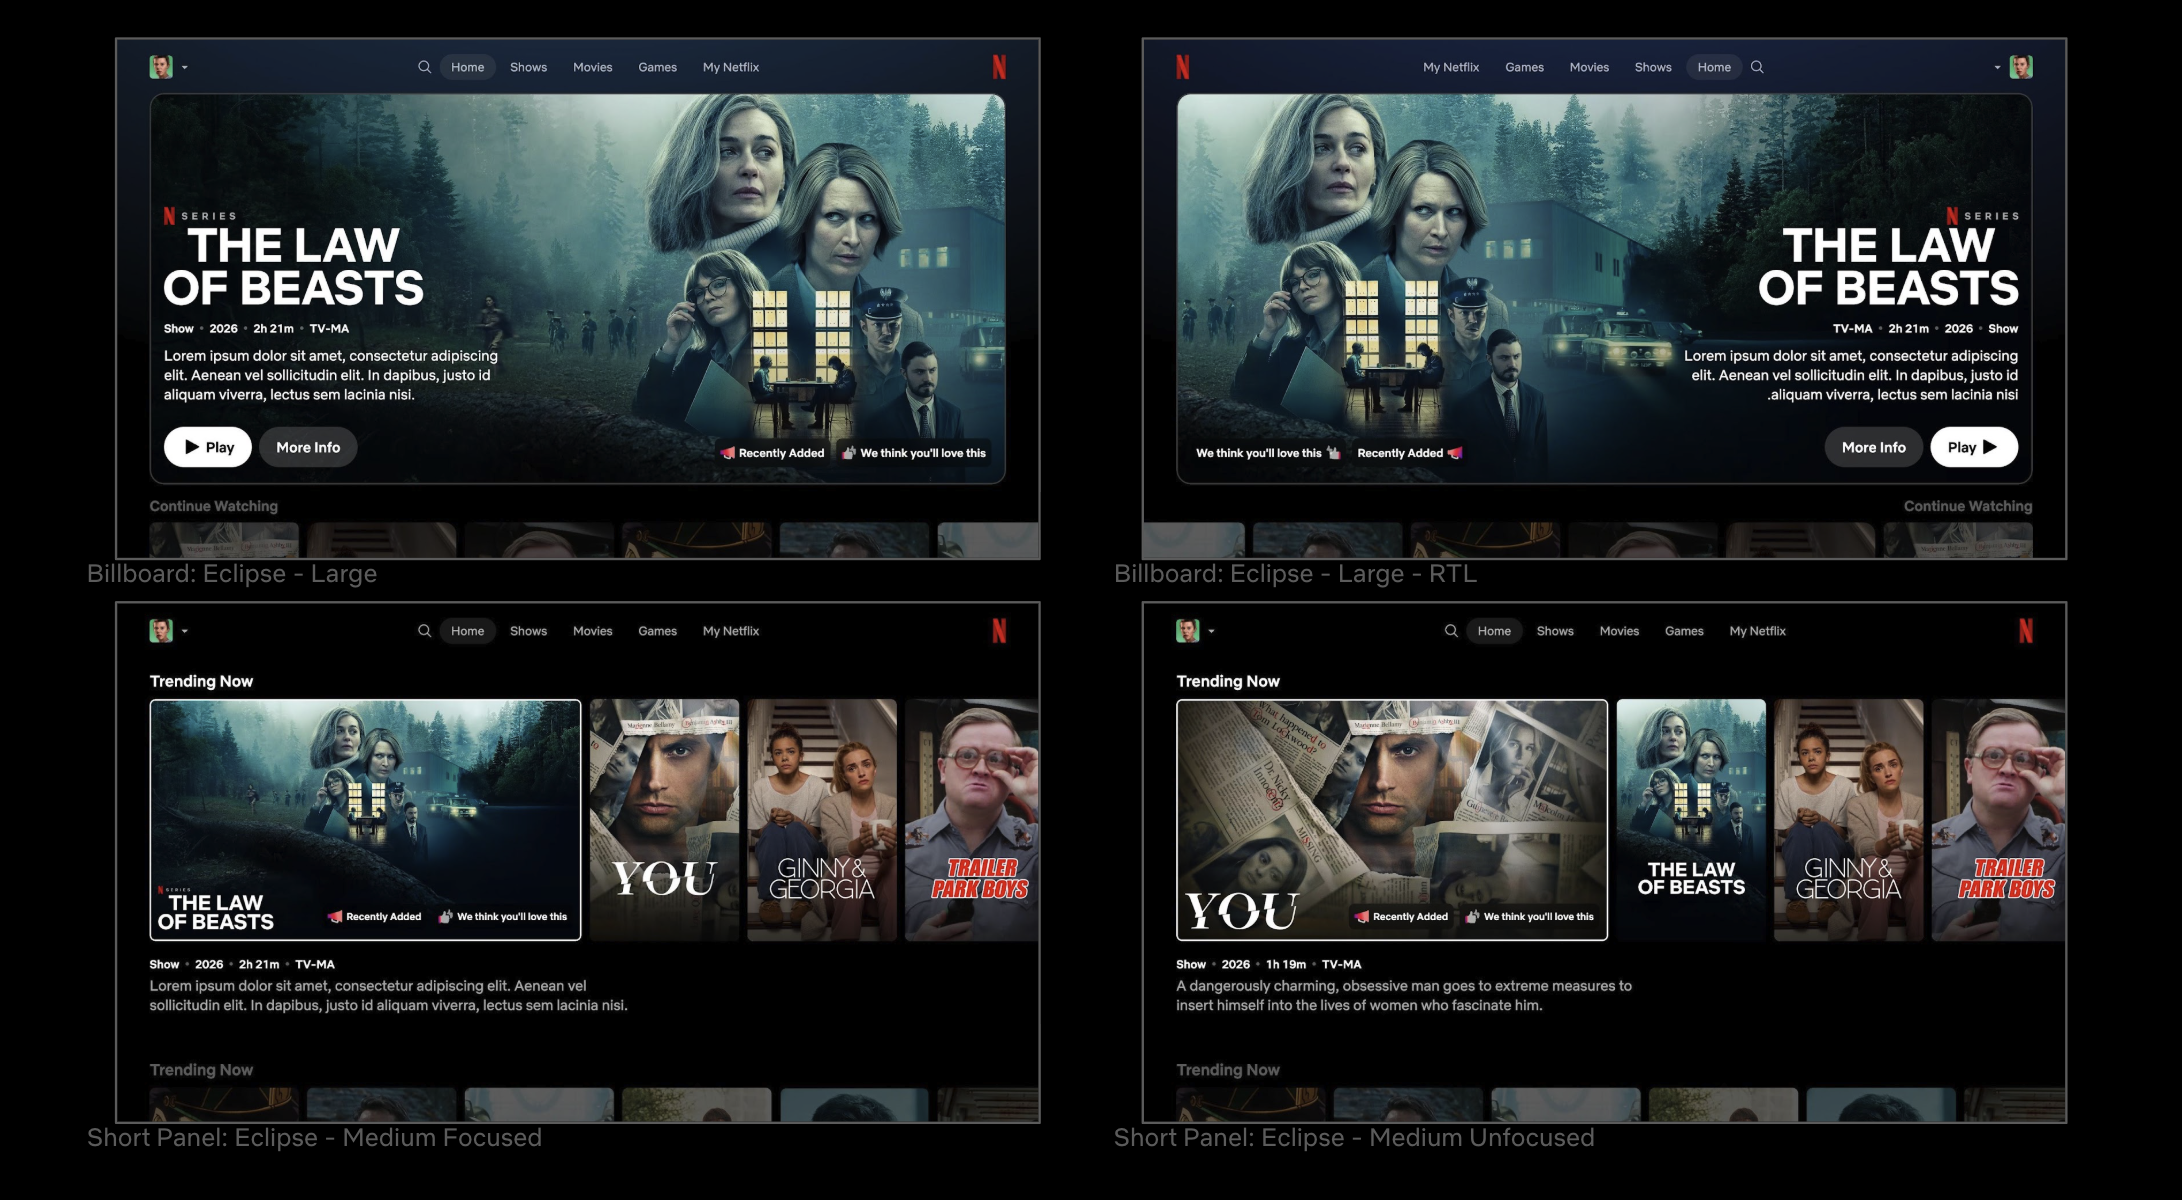
Task: Click Continue Watching heading in Large RTL panel
Action: tap(1968, 506)
